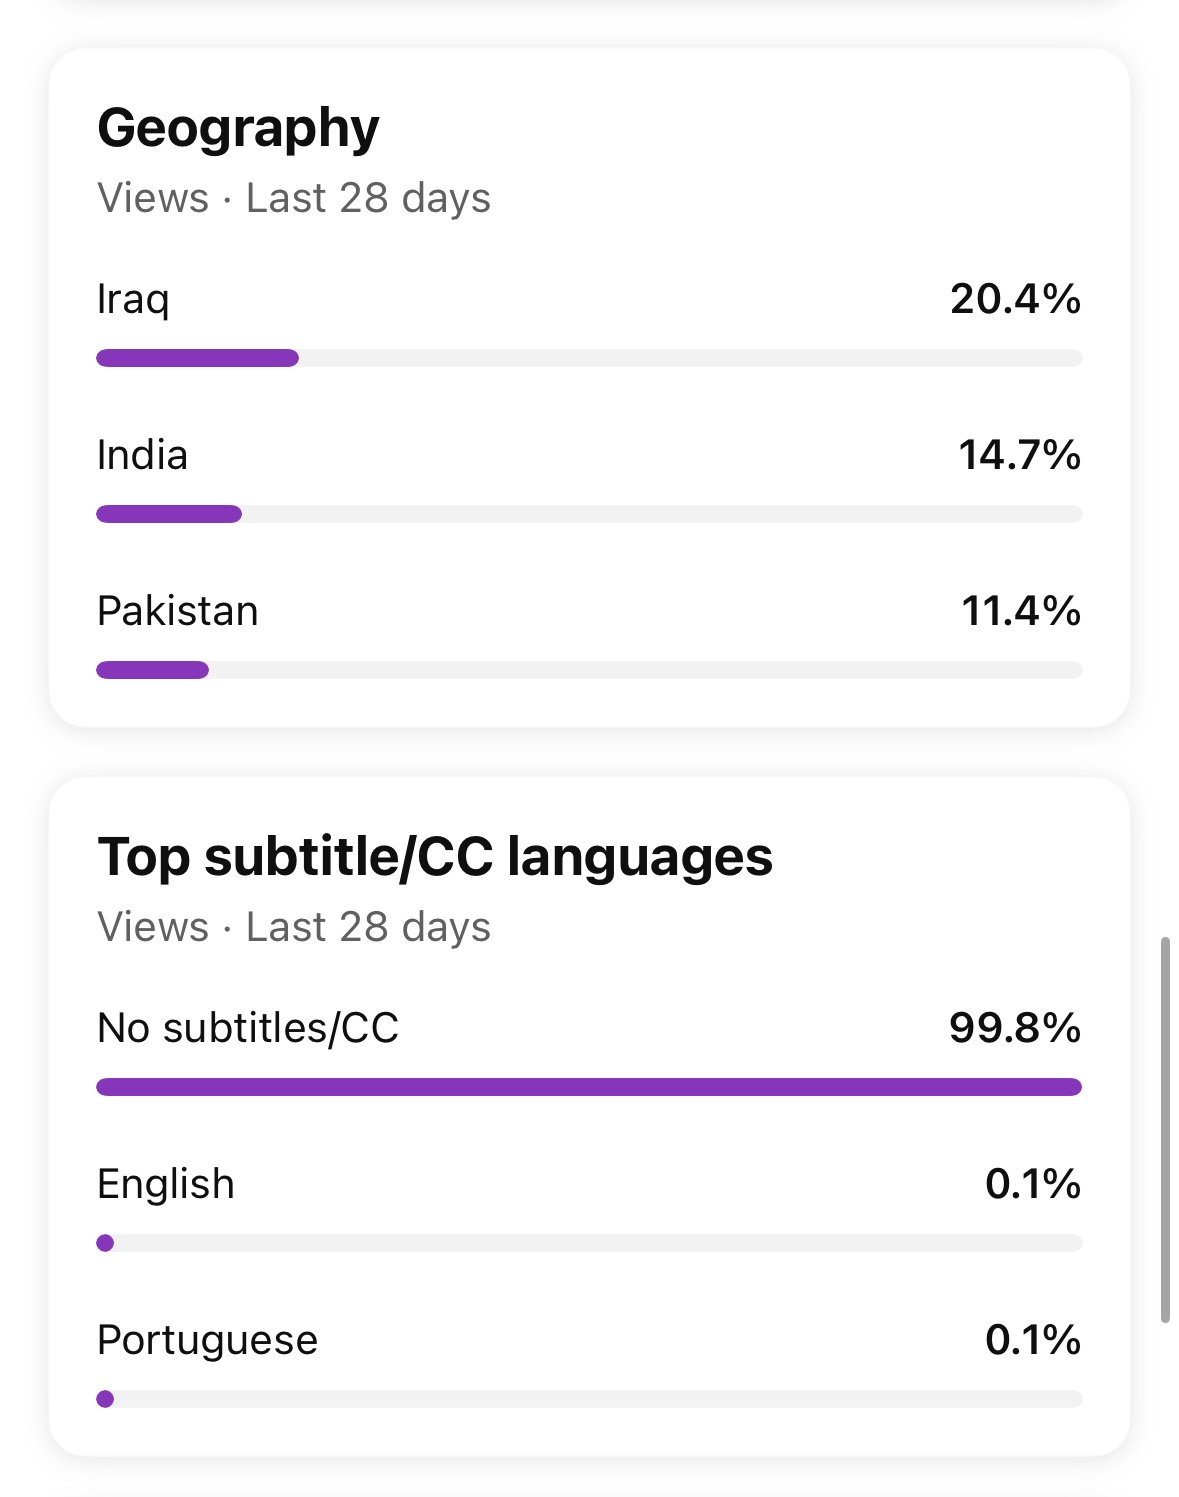Select the English language label
Viewport: 1179px width, 1497px height.
coord(166,1185)
